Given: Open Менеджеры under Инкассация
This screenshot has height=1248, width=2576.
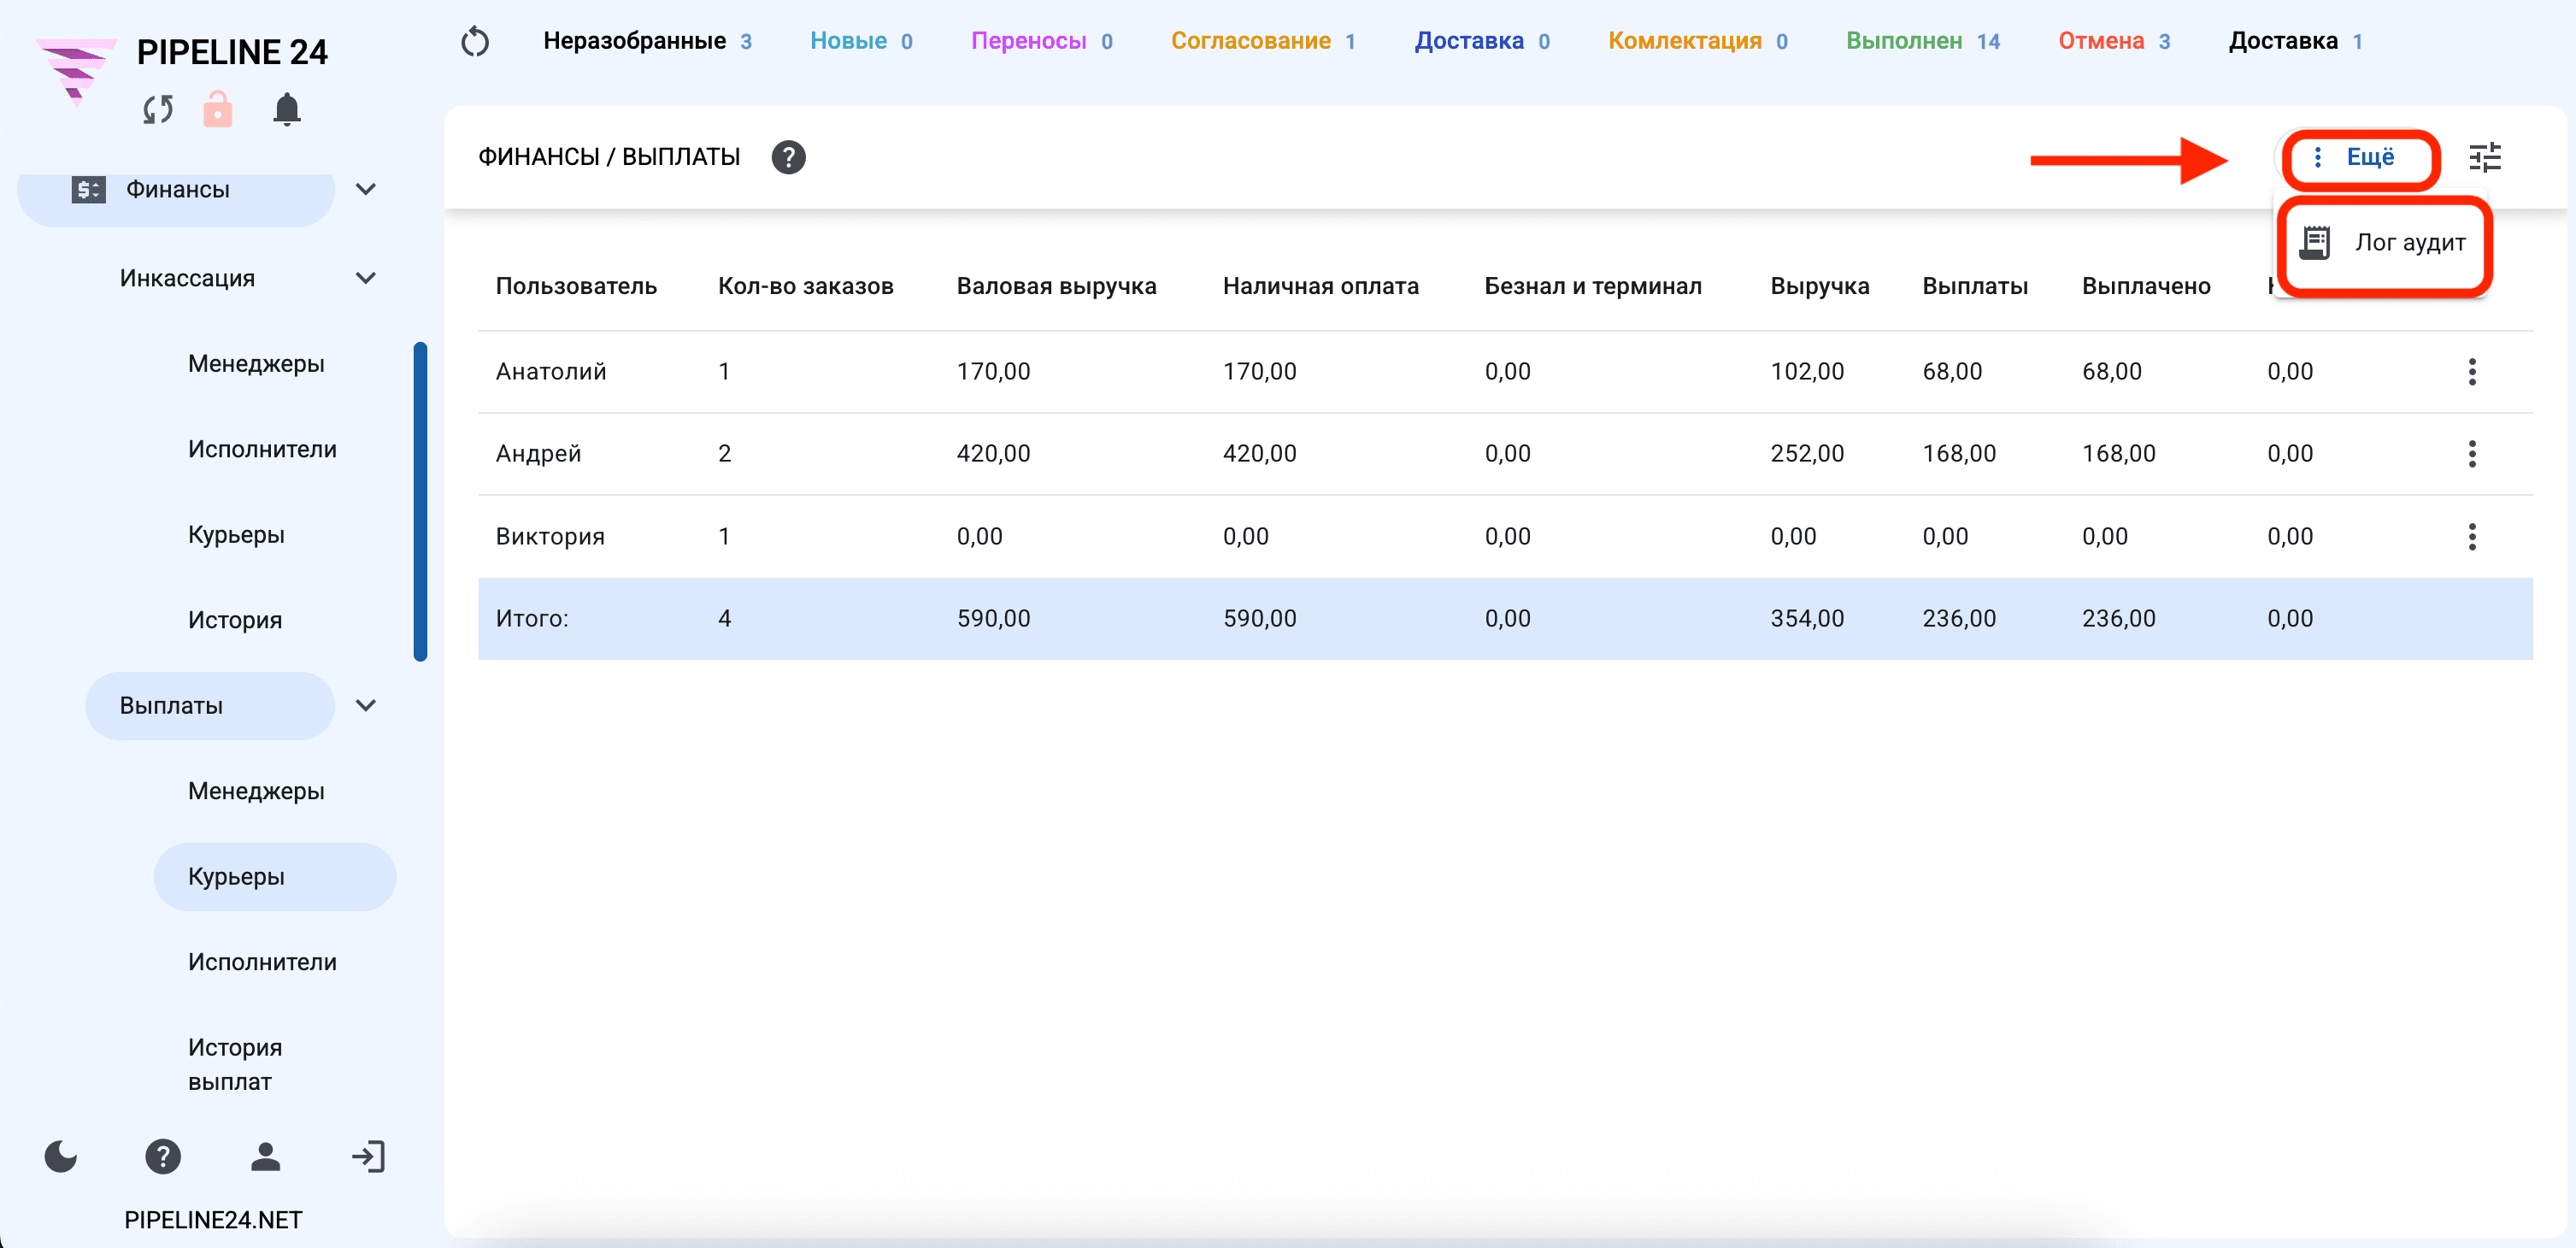Looking at the screenshot, I should coord(256,364).
